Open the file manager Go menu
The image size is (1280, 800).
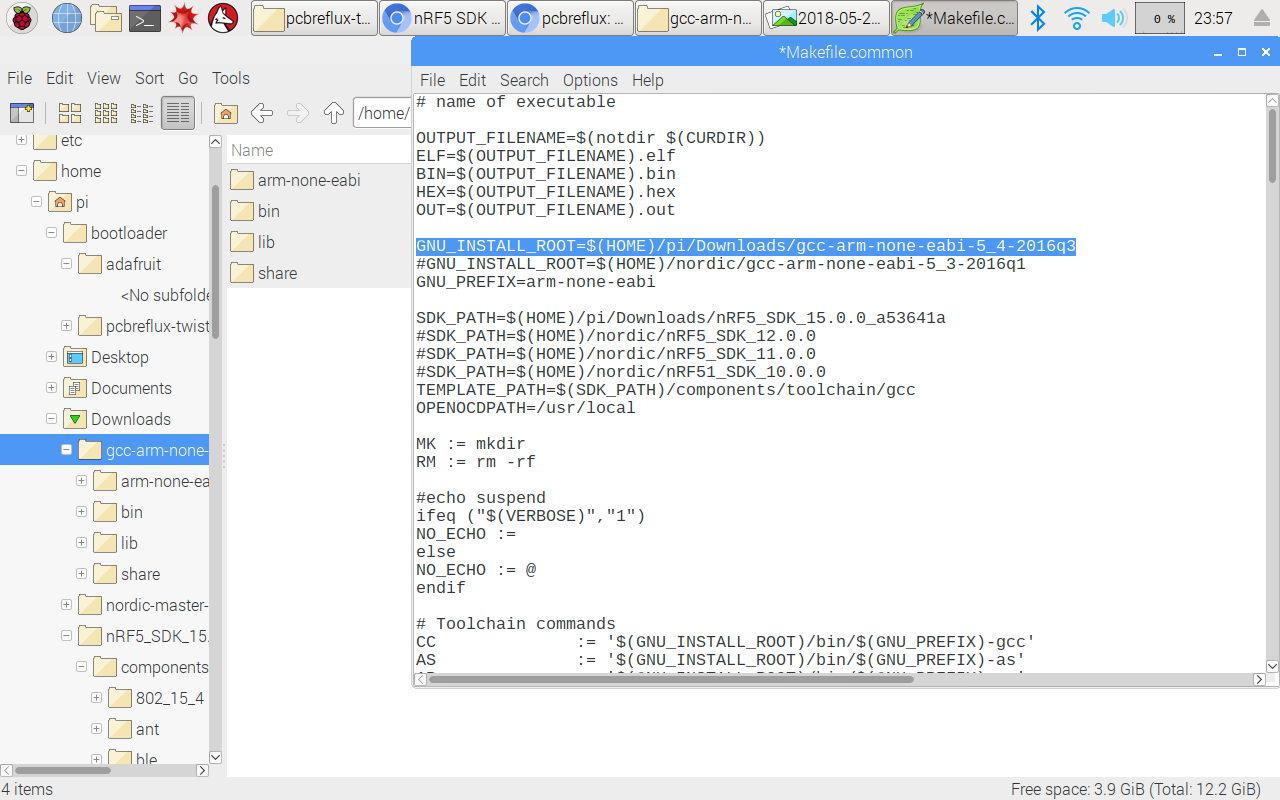(x=188, y=78)
